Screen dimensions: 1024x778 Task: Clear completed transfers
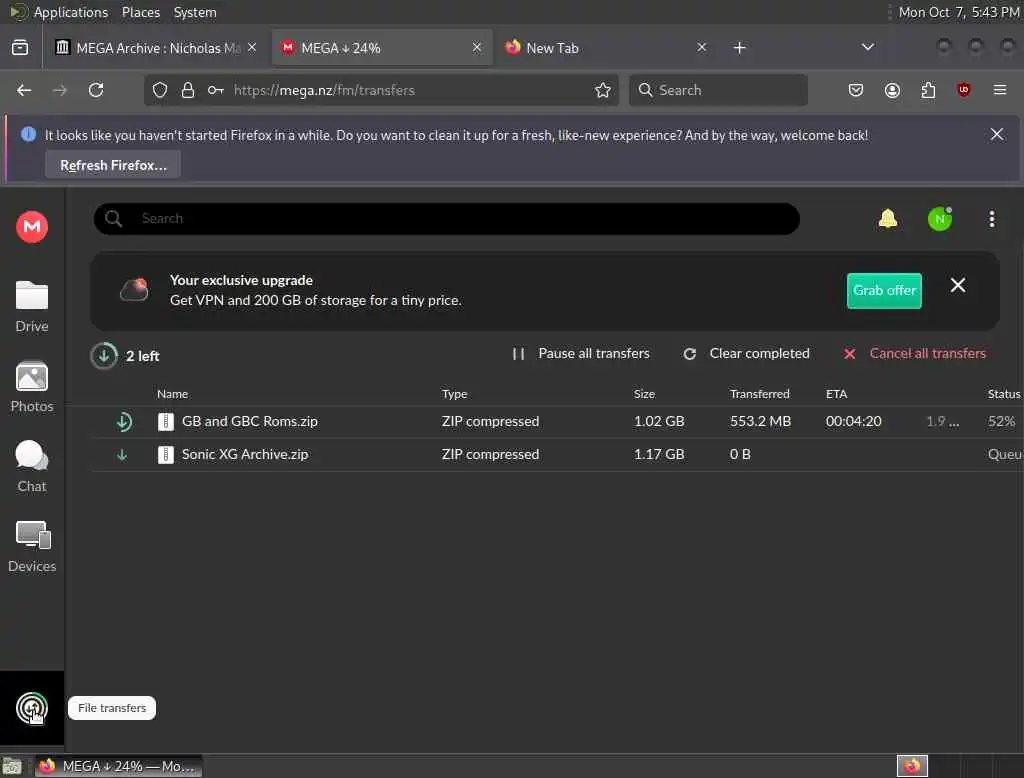coord(746,353)
